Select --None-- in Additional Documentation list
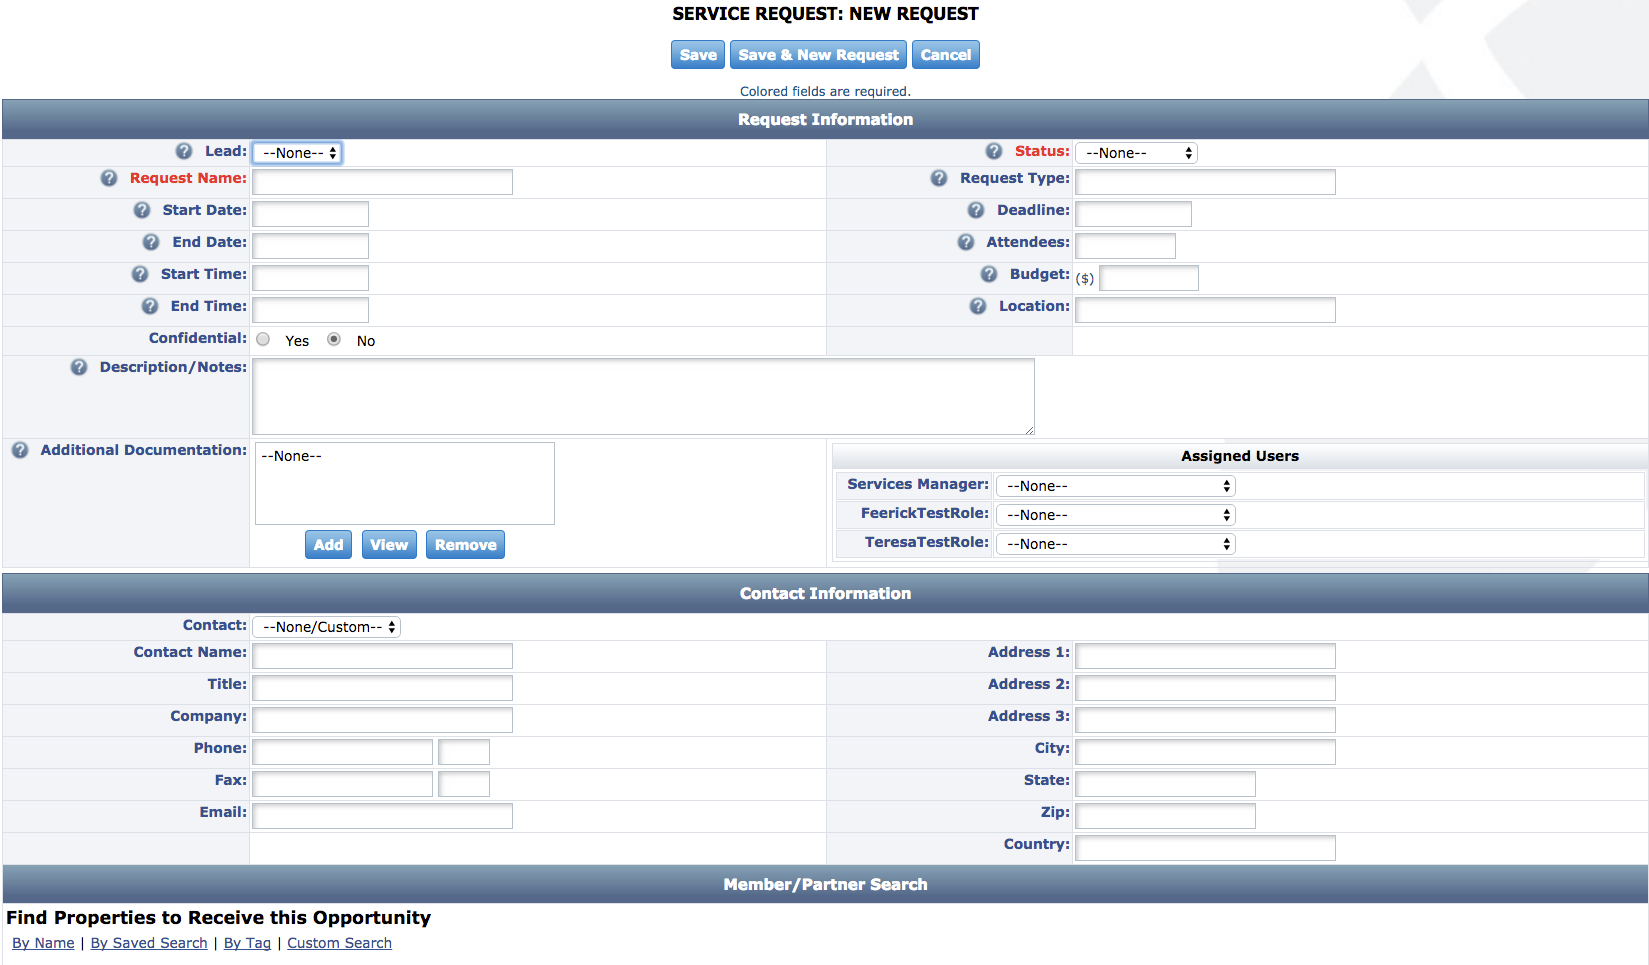Viewport: 1649px width, 965px height. pos(292,456)
